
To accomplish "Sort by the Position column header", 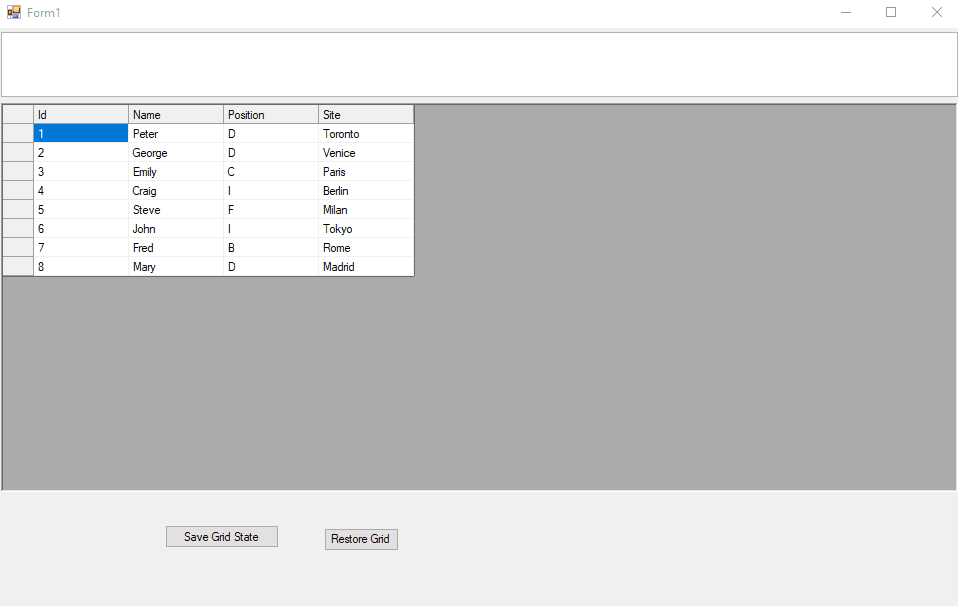I will [271, 114].
